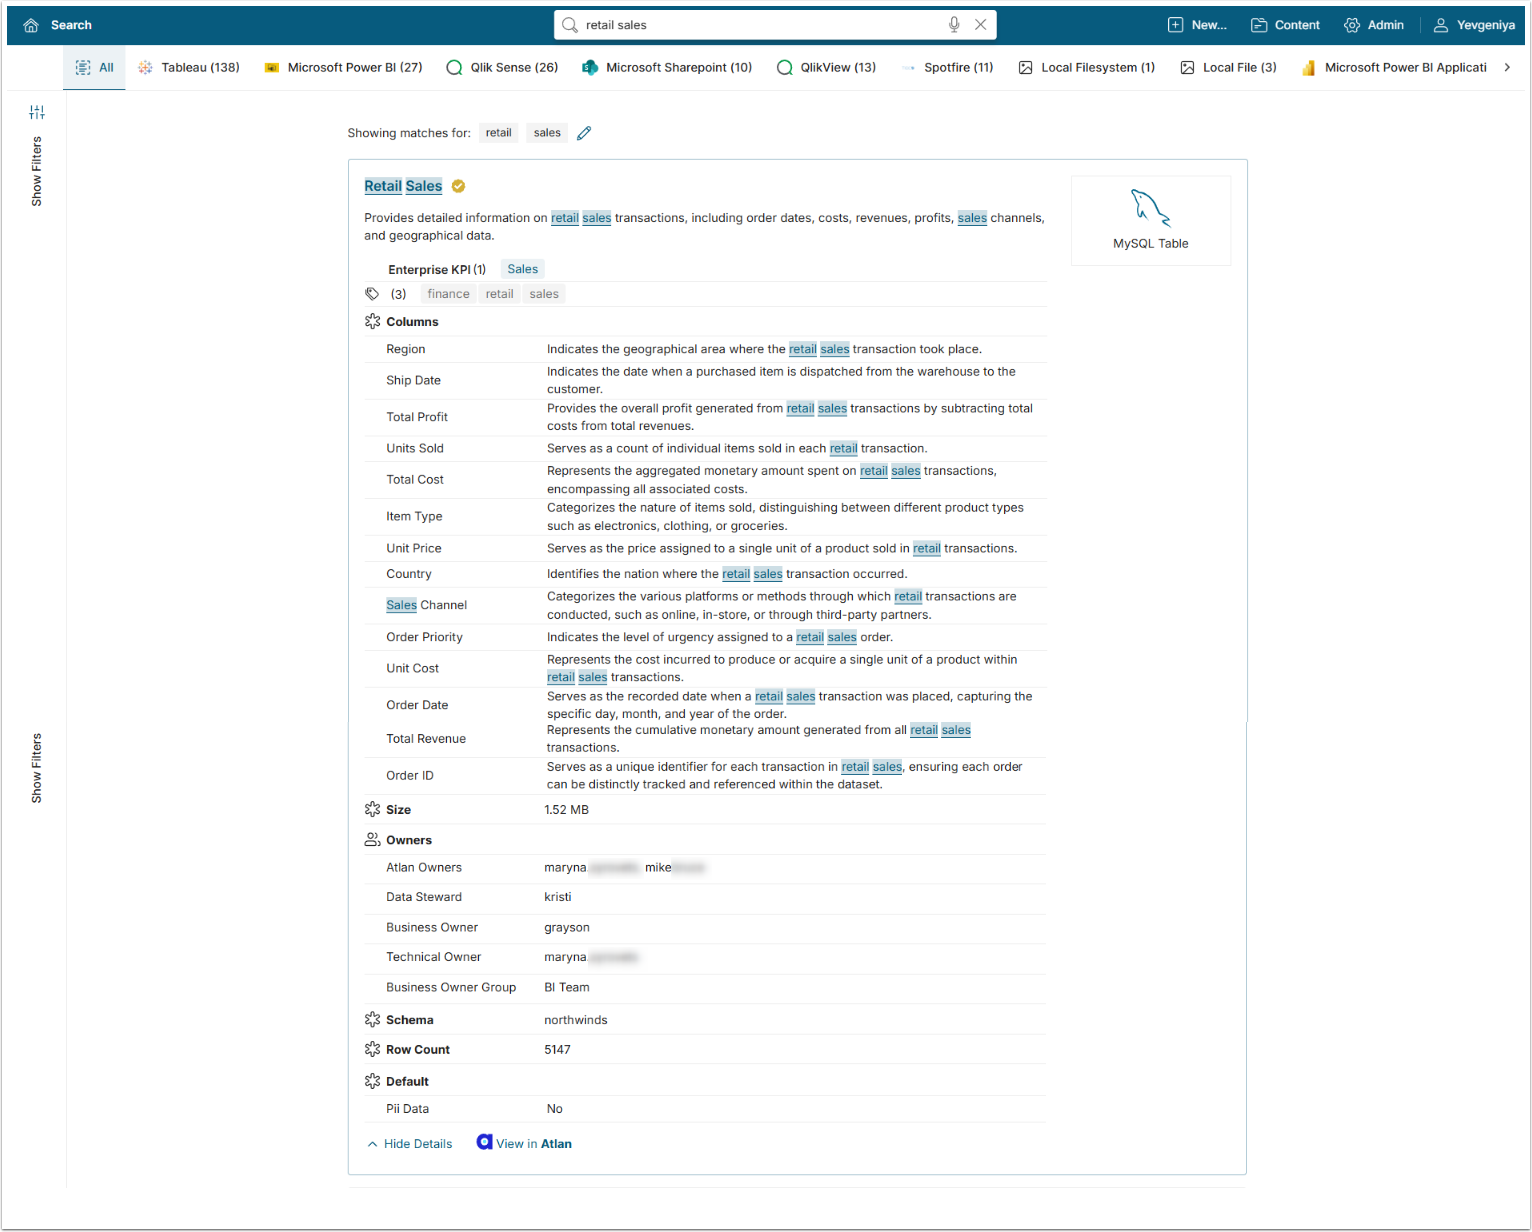Open Microsoft Power BI Applications tab
Image resolution: width=1532 pixels, height=1232 pixels.
point(1395,68)
